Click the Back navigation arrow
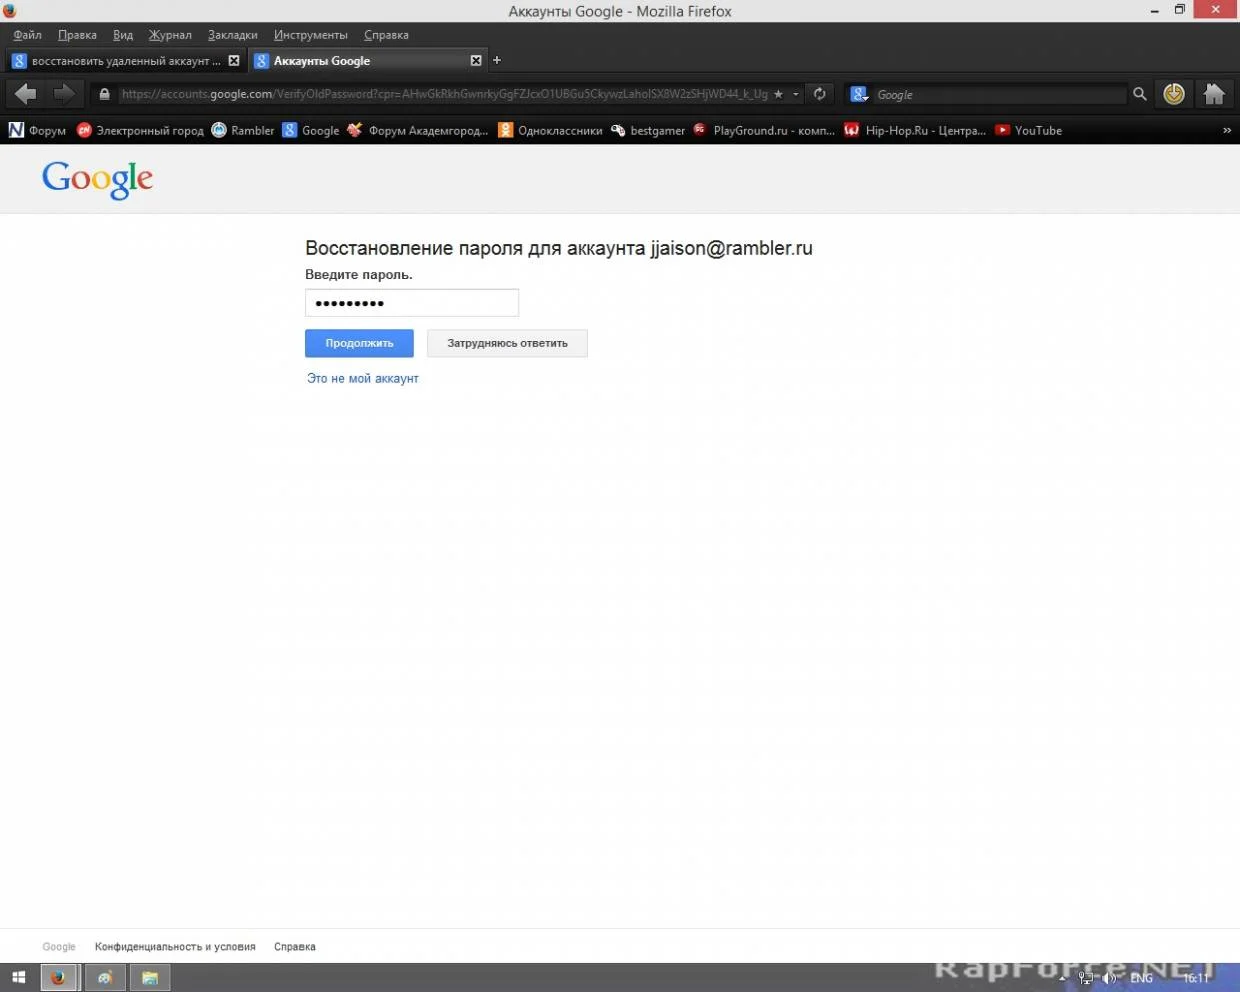1240x992 pixels. (x=26, y=94)
